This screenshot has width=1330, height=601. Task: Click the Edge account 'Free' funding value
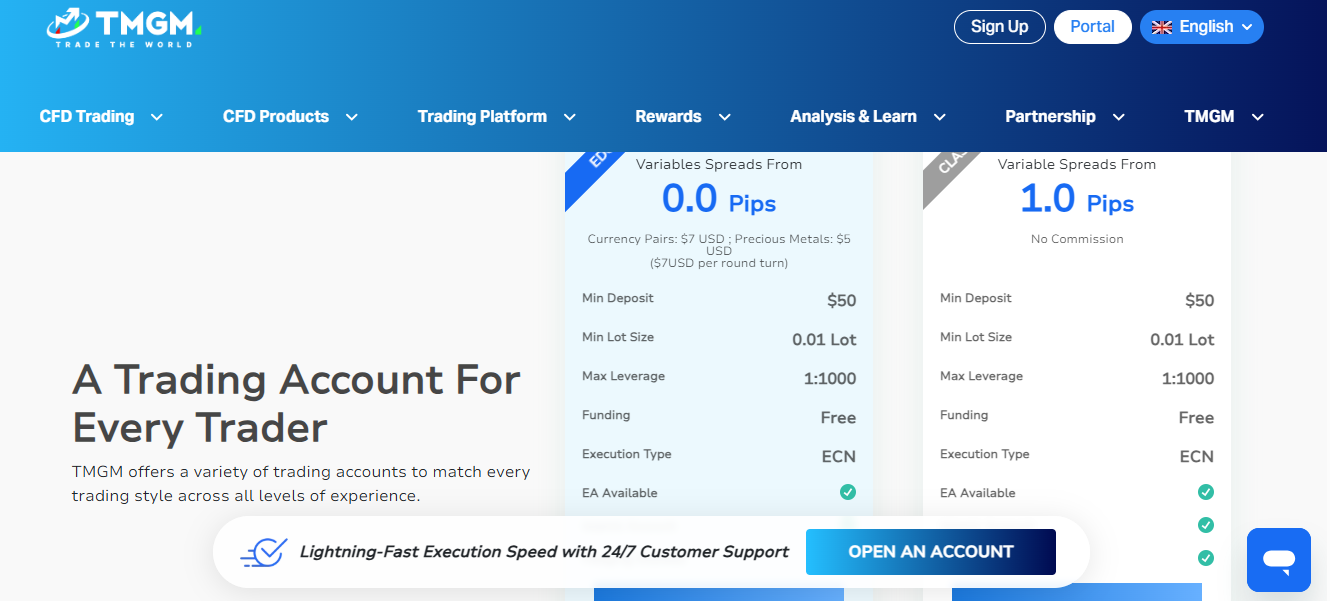tap(838, 417)
